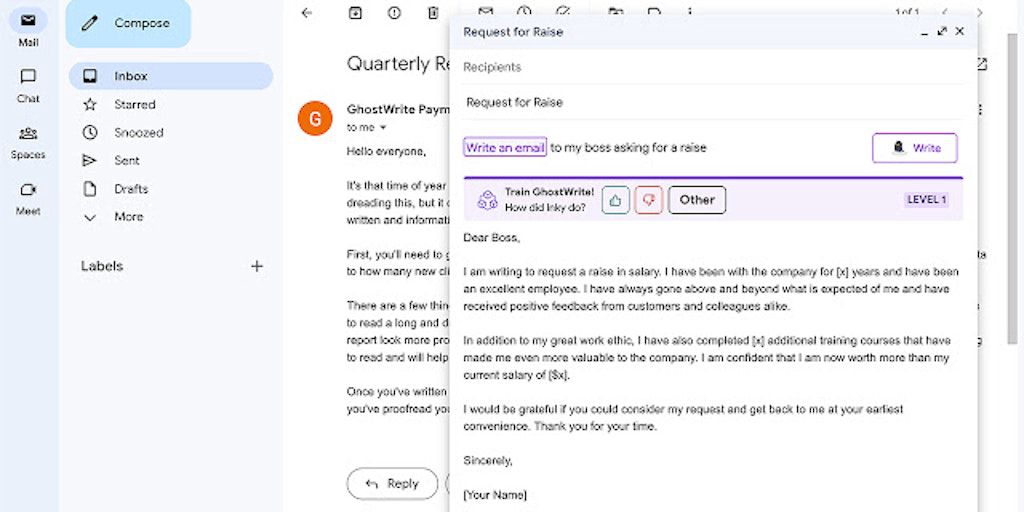Close the Request for Raise compose window
The width and height of the screenshot is (1024, 512).
pos(959,31)
